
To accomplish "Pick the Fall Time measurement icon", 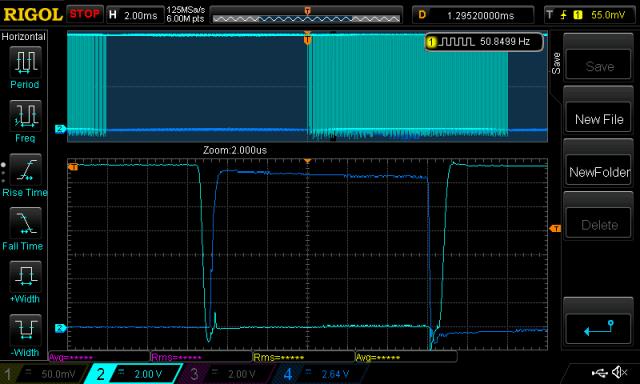I will click(25, 223).
